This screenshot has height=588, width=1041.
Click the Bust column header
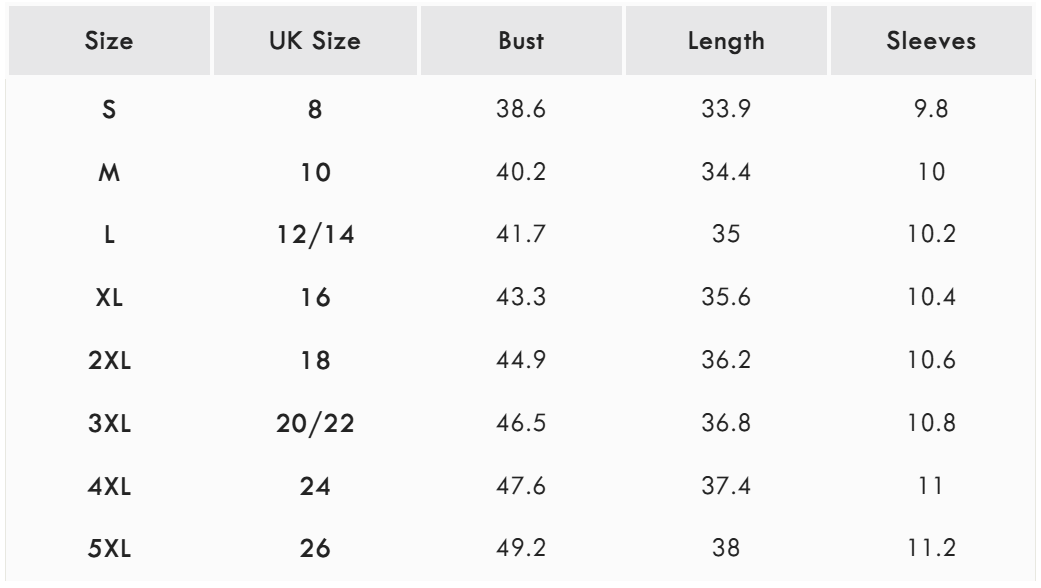point(520,46)
